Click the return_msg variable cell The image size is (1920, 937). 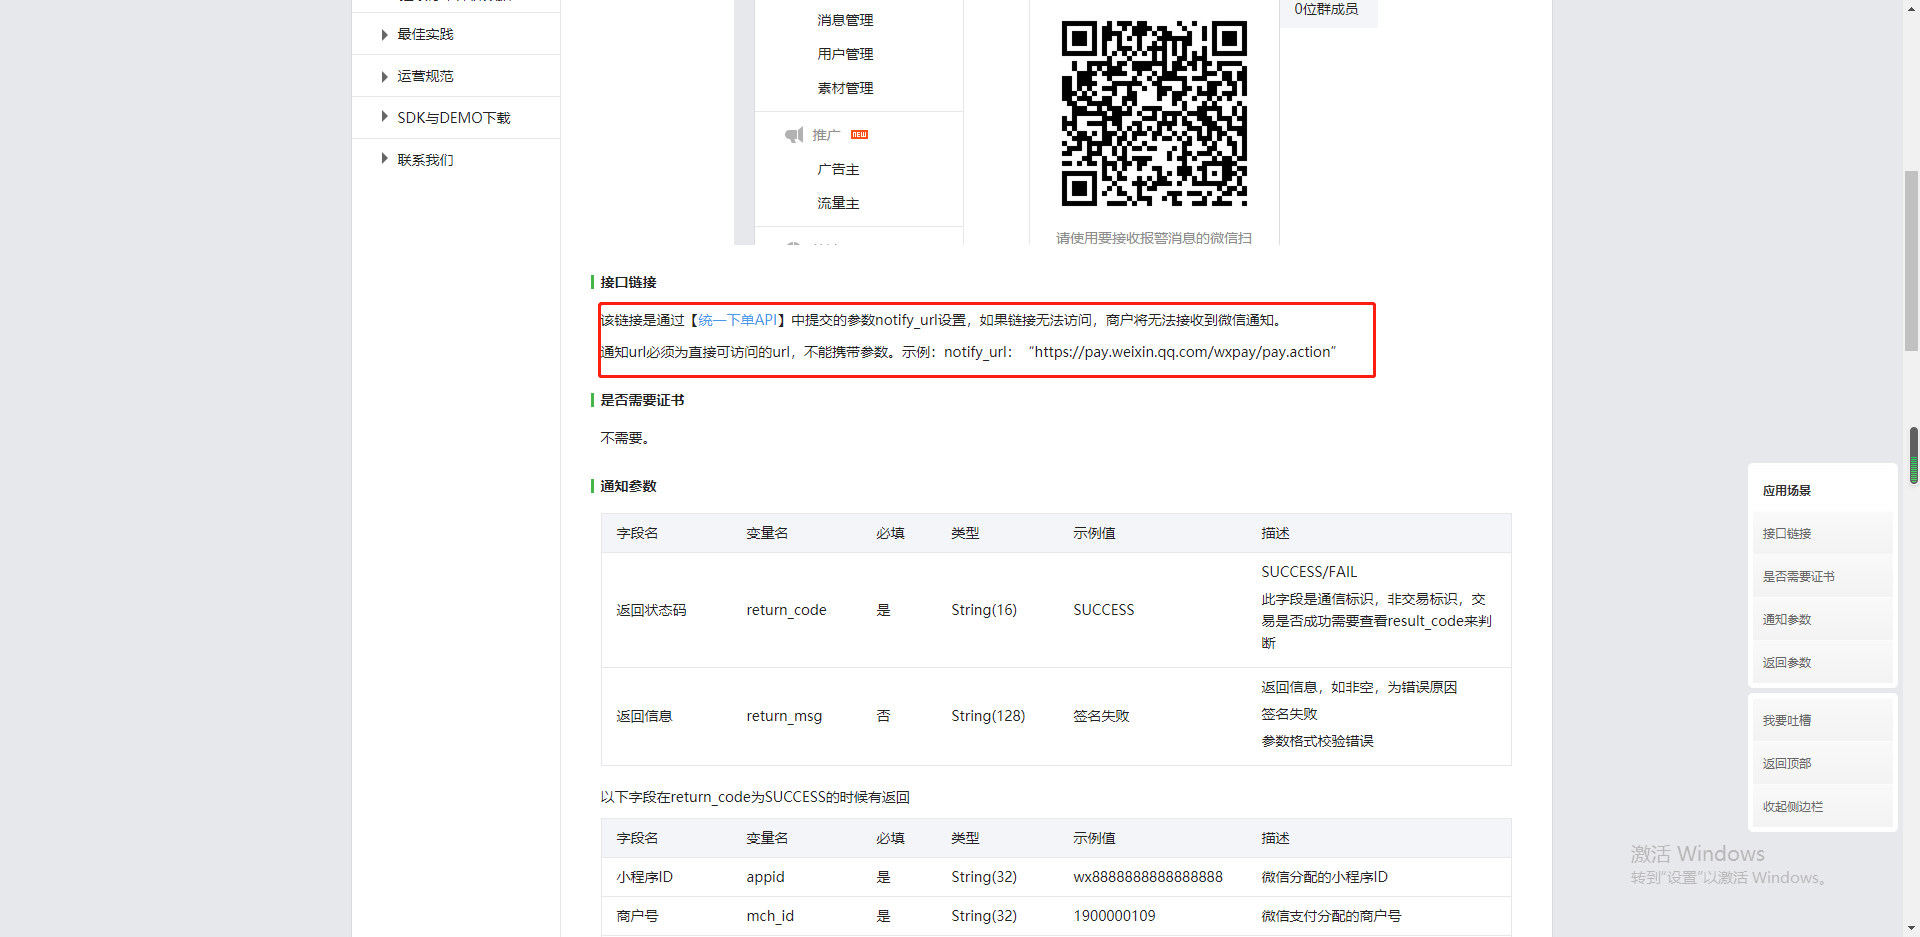click(x=784, y=716)
